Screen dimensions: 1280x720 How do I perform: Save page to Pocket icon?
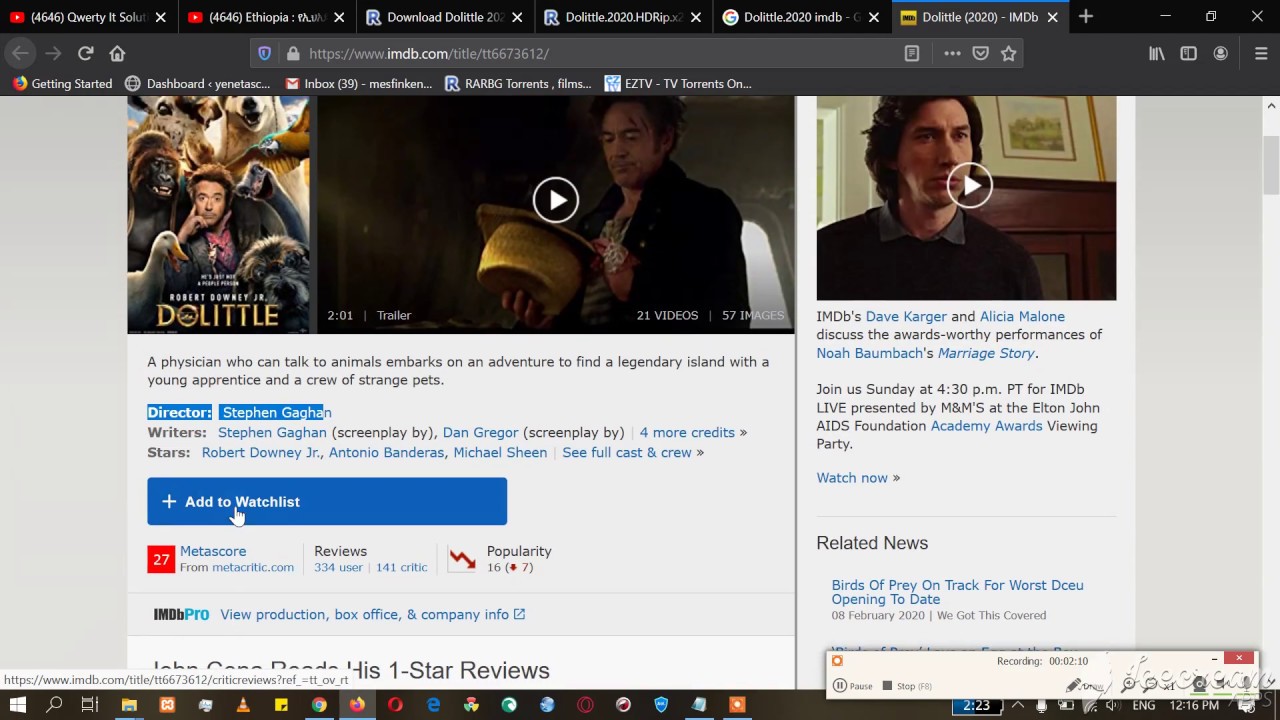pos(981,54)
